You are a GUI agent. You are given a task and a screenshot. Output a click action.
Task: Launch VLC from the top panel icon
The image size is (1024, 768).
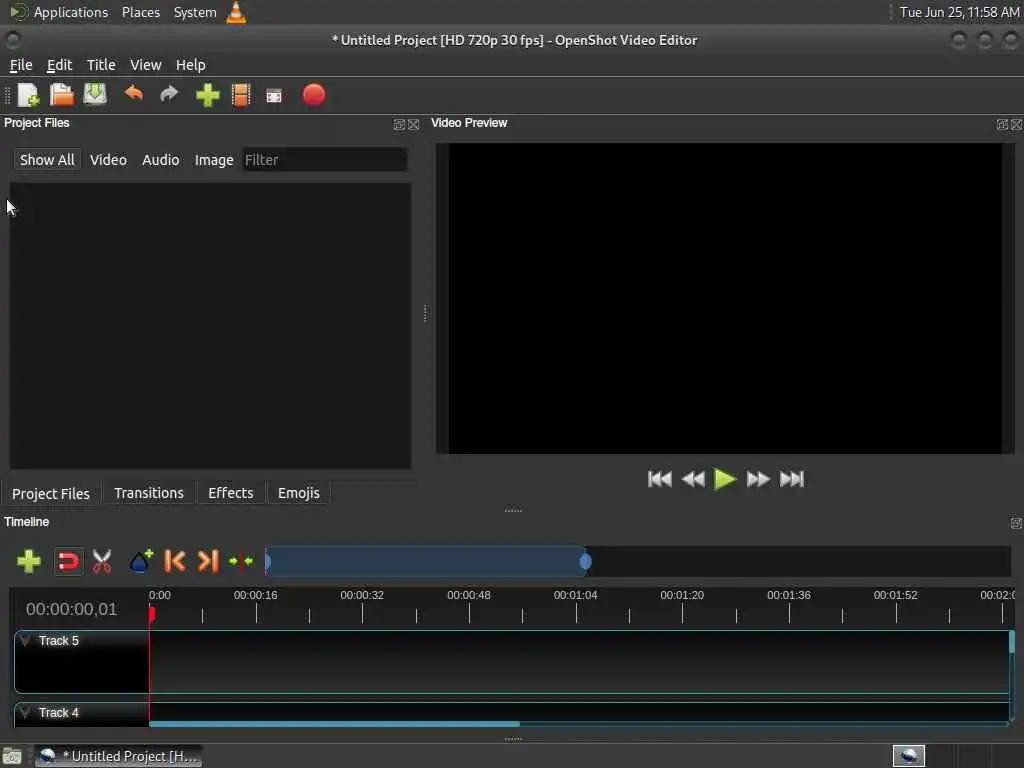click(236, 12)
